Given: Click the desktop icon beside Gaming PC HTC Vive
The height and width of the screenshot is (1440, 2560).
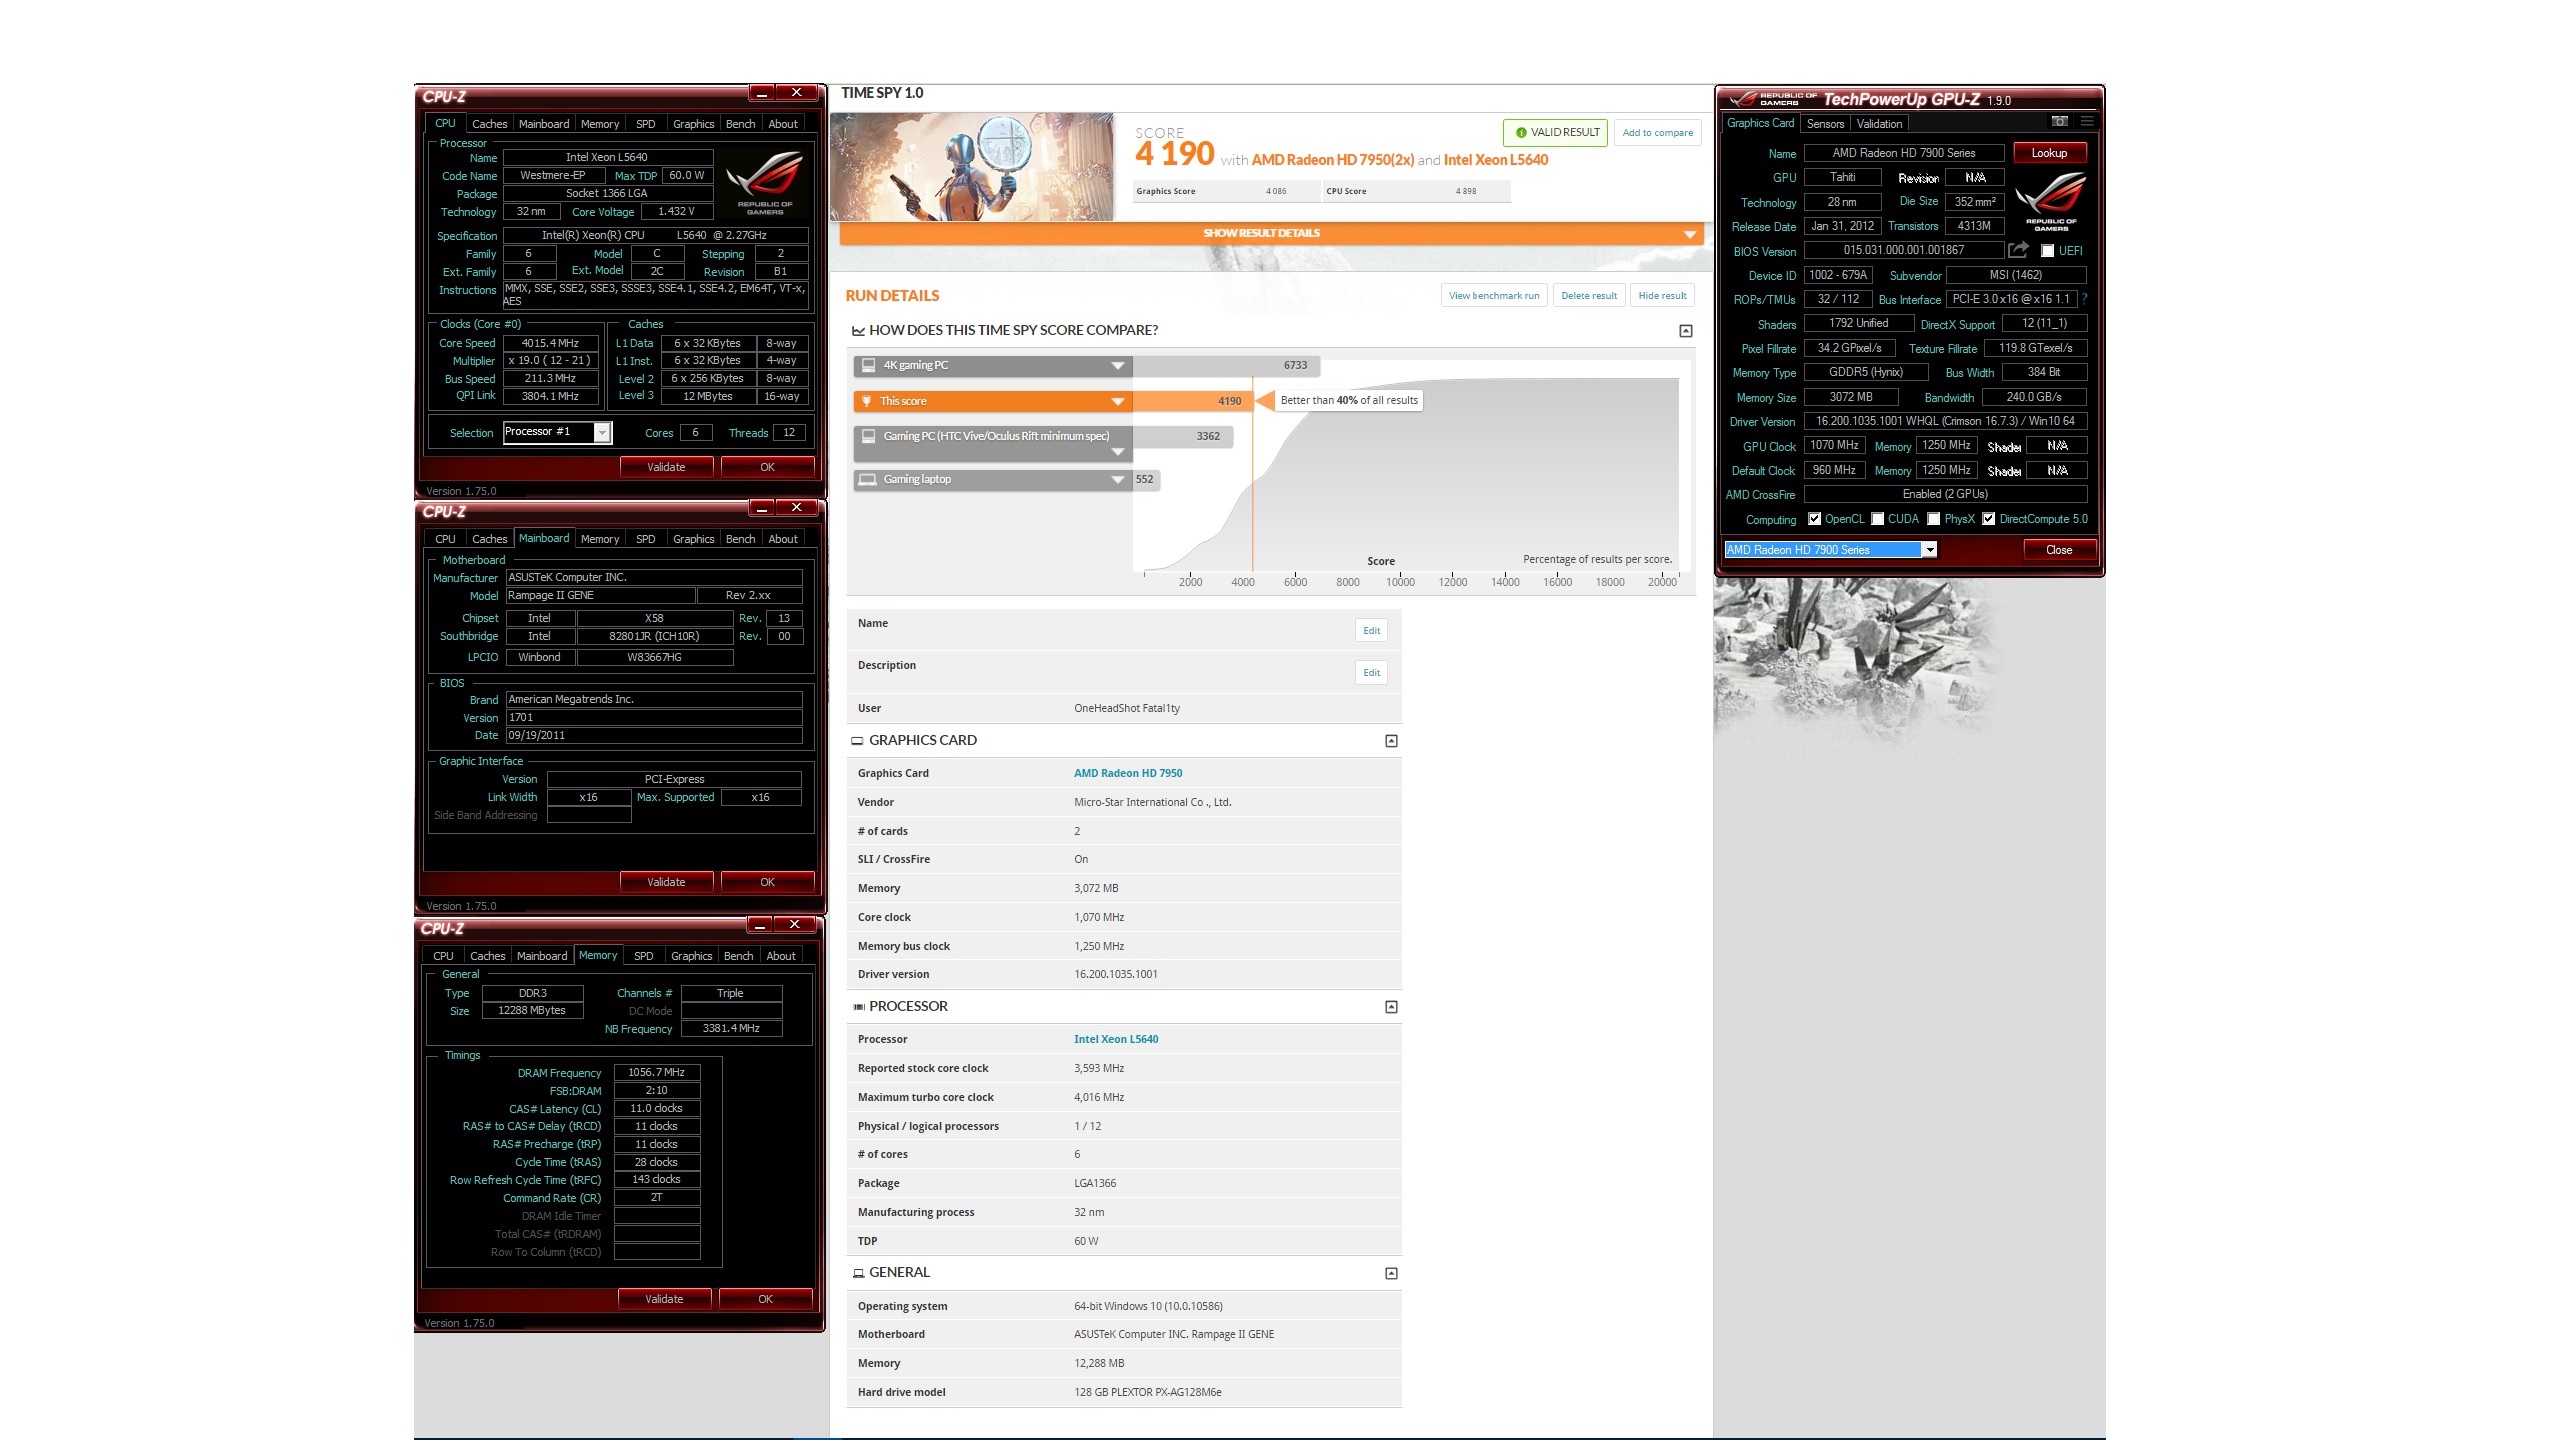Looking at the screenshot, I should [x=868, y=436].
